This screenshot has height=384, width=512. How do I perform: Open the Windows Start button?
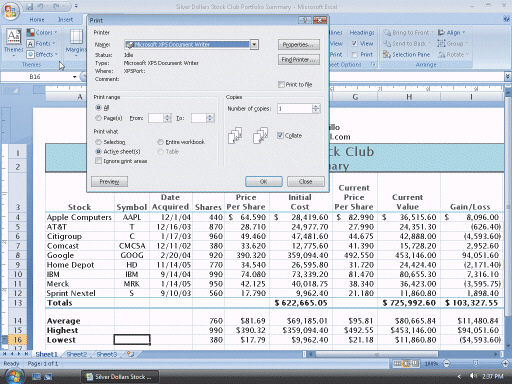point(13,377)
